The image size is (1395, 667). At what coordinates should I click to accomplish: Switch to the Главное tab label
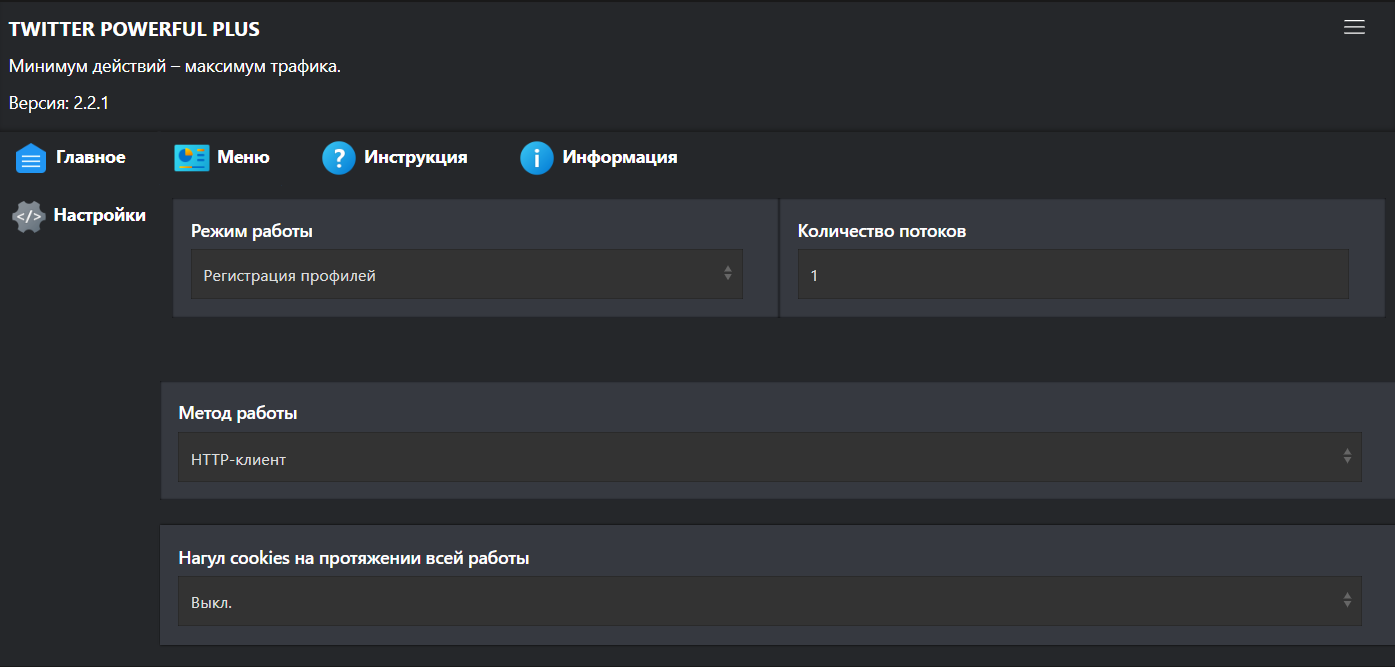click(x=90, y=157)
